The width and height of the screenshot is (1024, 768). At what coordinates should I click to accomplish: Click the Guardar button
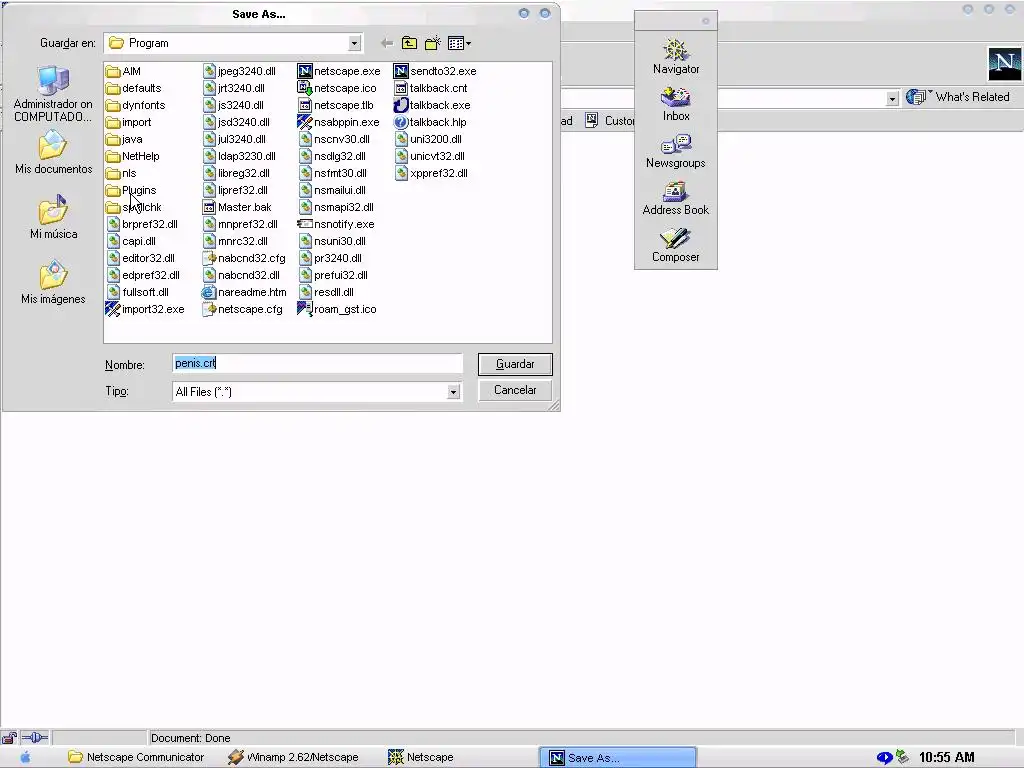click(515, 364)
